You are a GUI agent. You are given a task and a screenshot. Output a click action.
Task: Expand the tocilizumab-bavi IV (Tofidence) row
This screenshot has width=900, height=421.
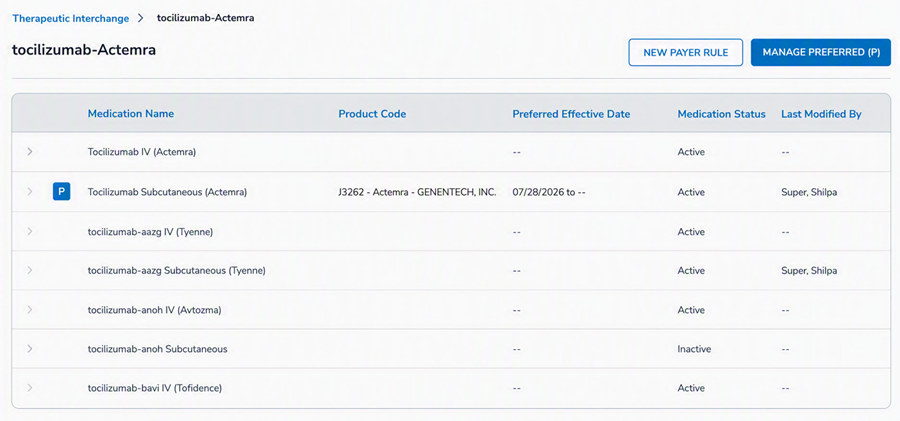click(x=30, y=388)
